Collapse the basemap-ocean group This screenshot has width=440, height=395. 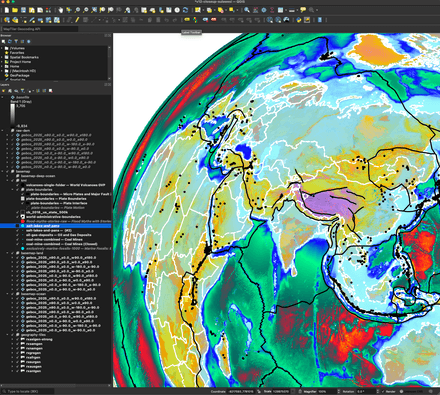(x=7, y=294)
